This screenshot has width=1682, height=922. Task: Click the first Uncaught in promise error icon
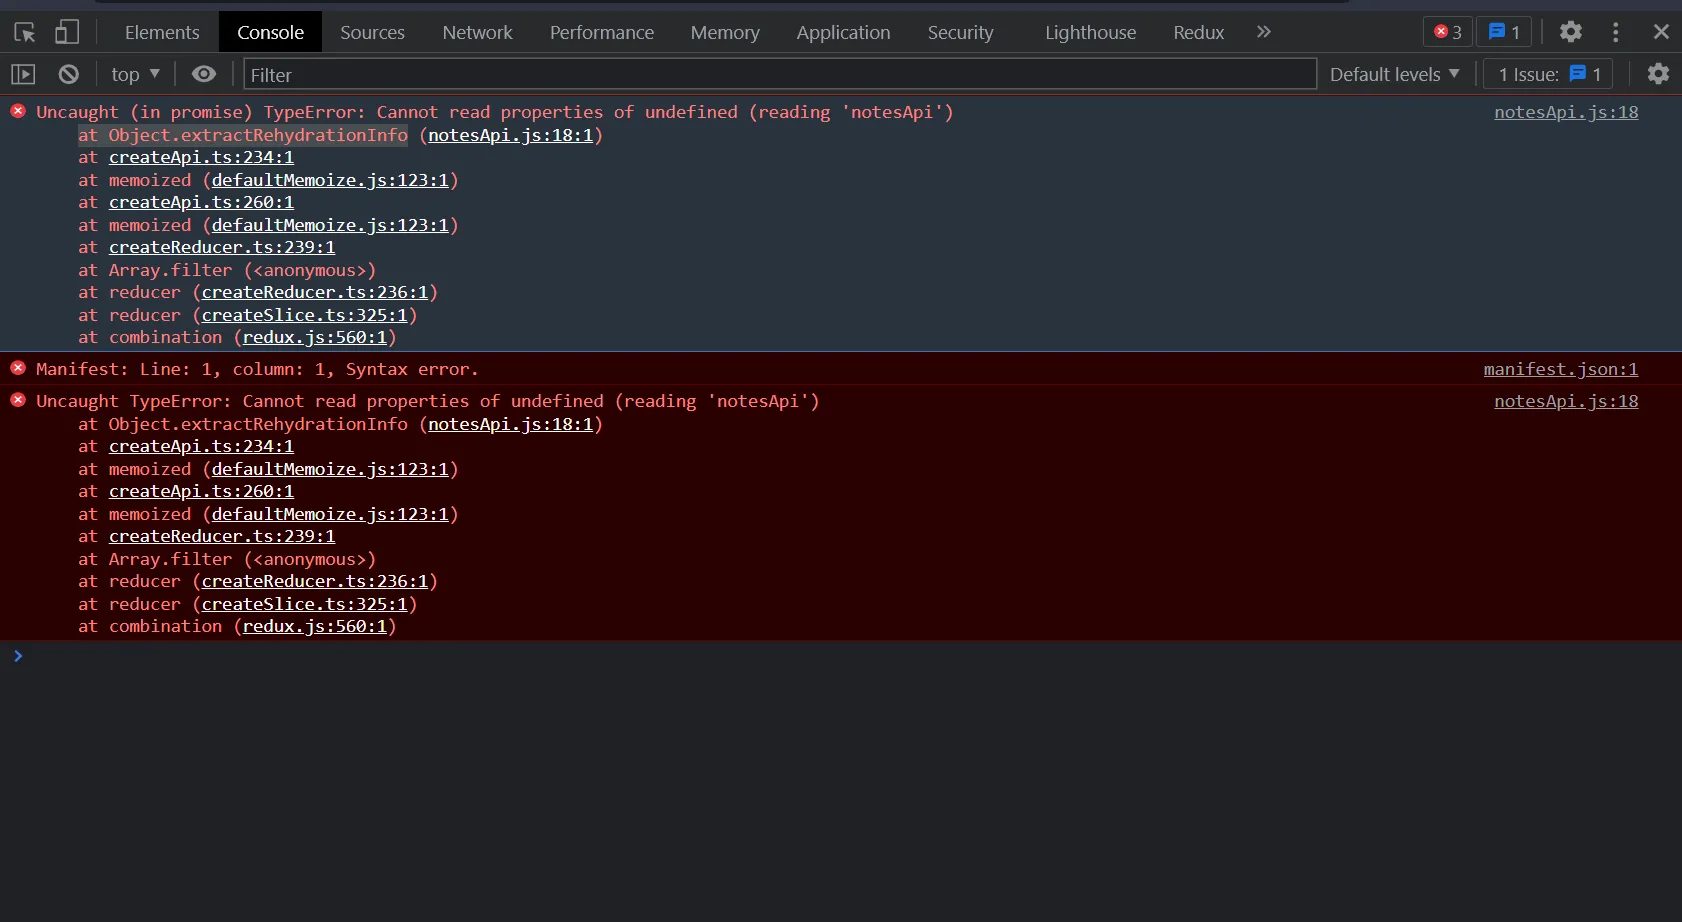click(18, 111)
